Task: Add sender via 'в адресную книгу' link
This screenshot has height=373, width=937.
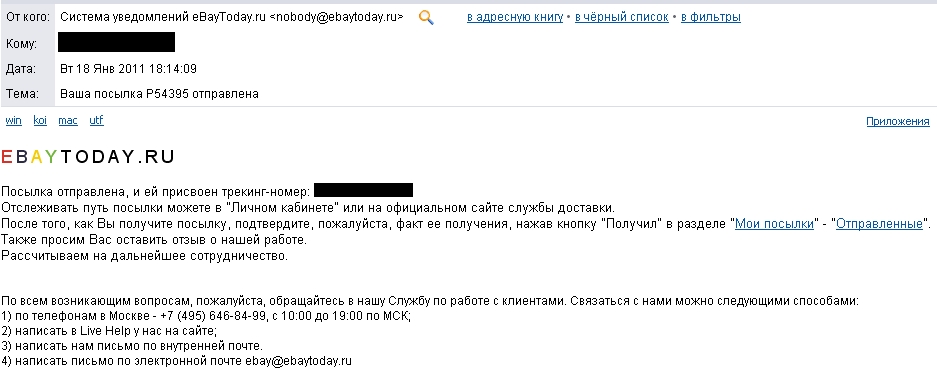Action: tap(515, 17)
